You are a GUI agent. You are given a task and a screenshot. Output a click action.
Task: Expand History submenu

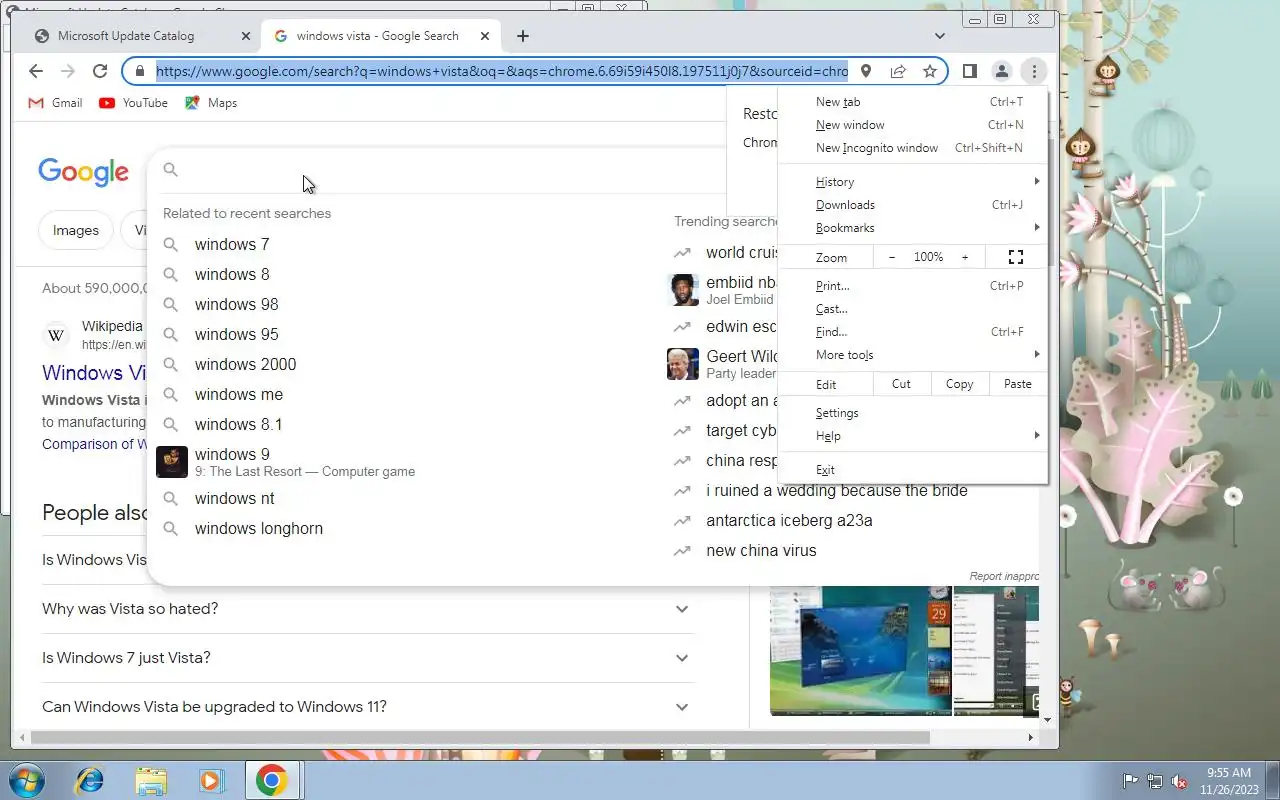pos(913,182)
